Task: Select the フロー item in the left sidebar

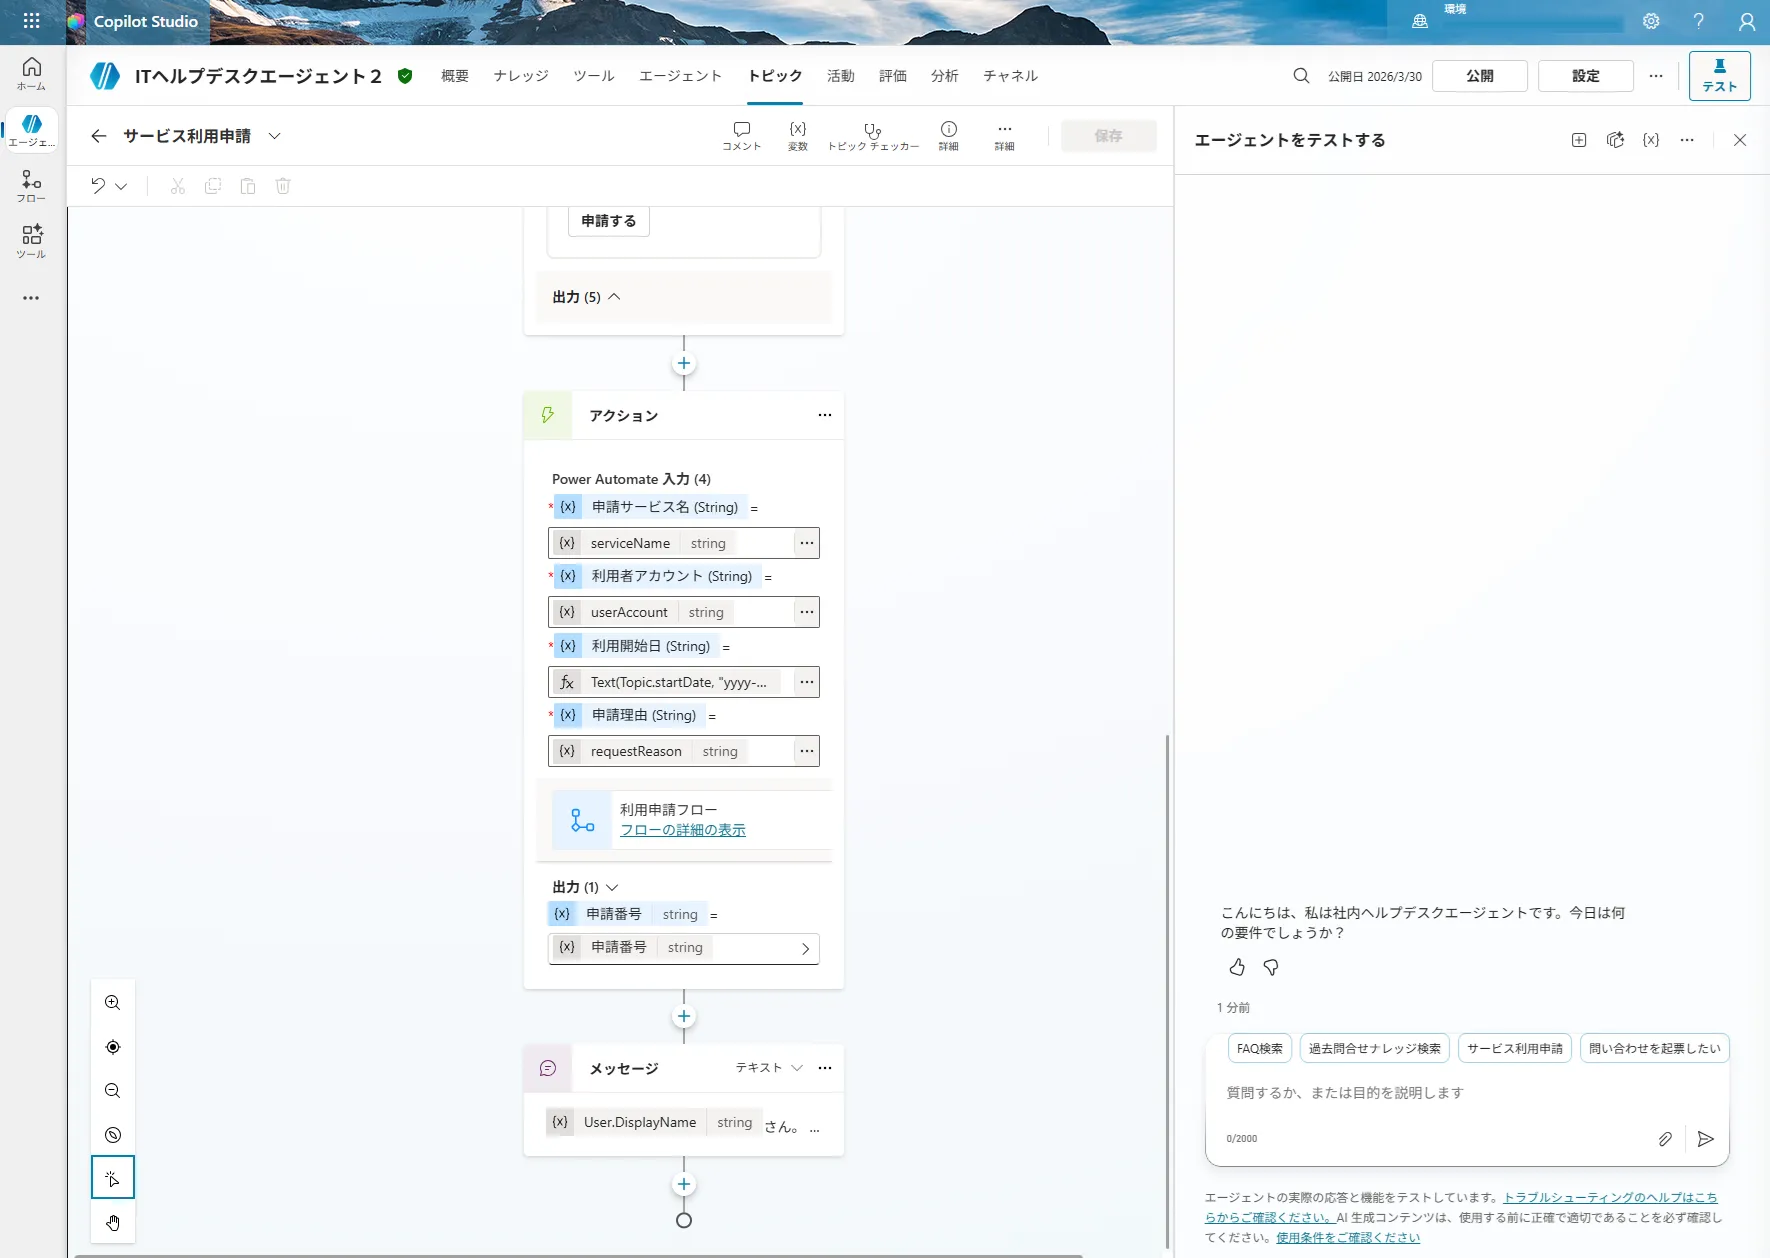Action: [31, 185]
